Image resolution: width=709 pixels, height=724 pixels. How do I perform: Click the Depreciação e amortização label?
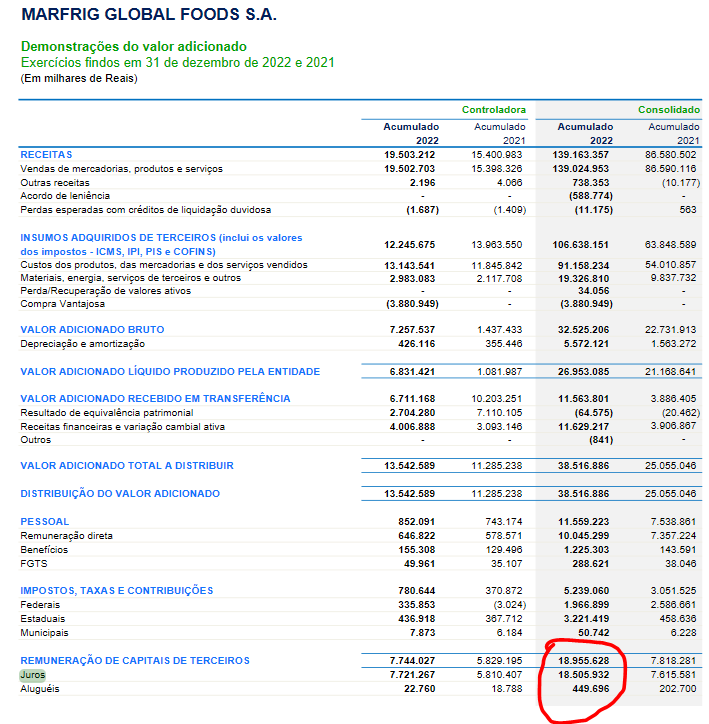tap(83, 344)
